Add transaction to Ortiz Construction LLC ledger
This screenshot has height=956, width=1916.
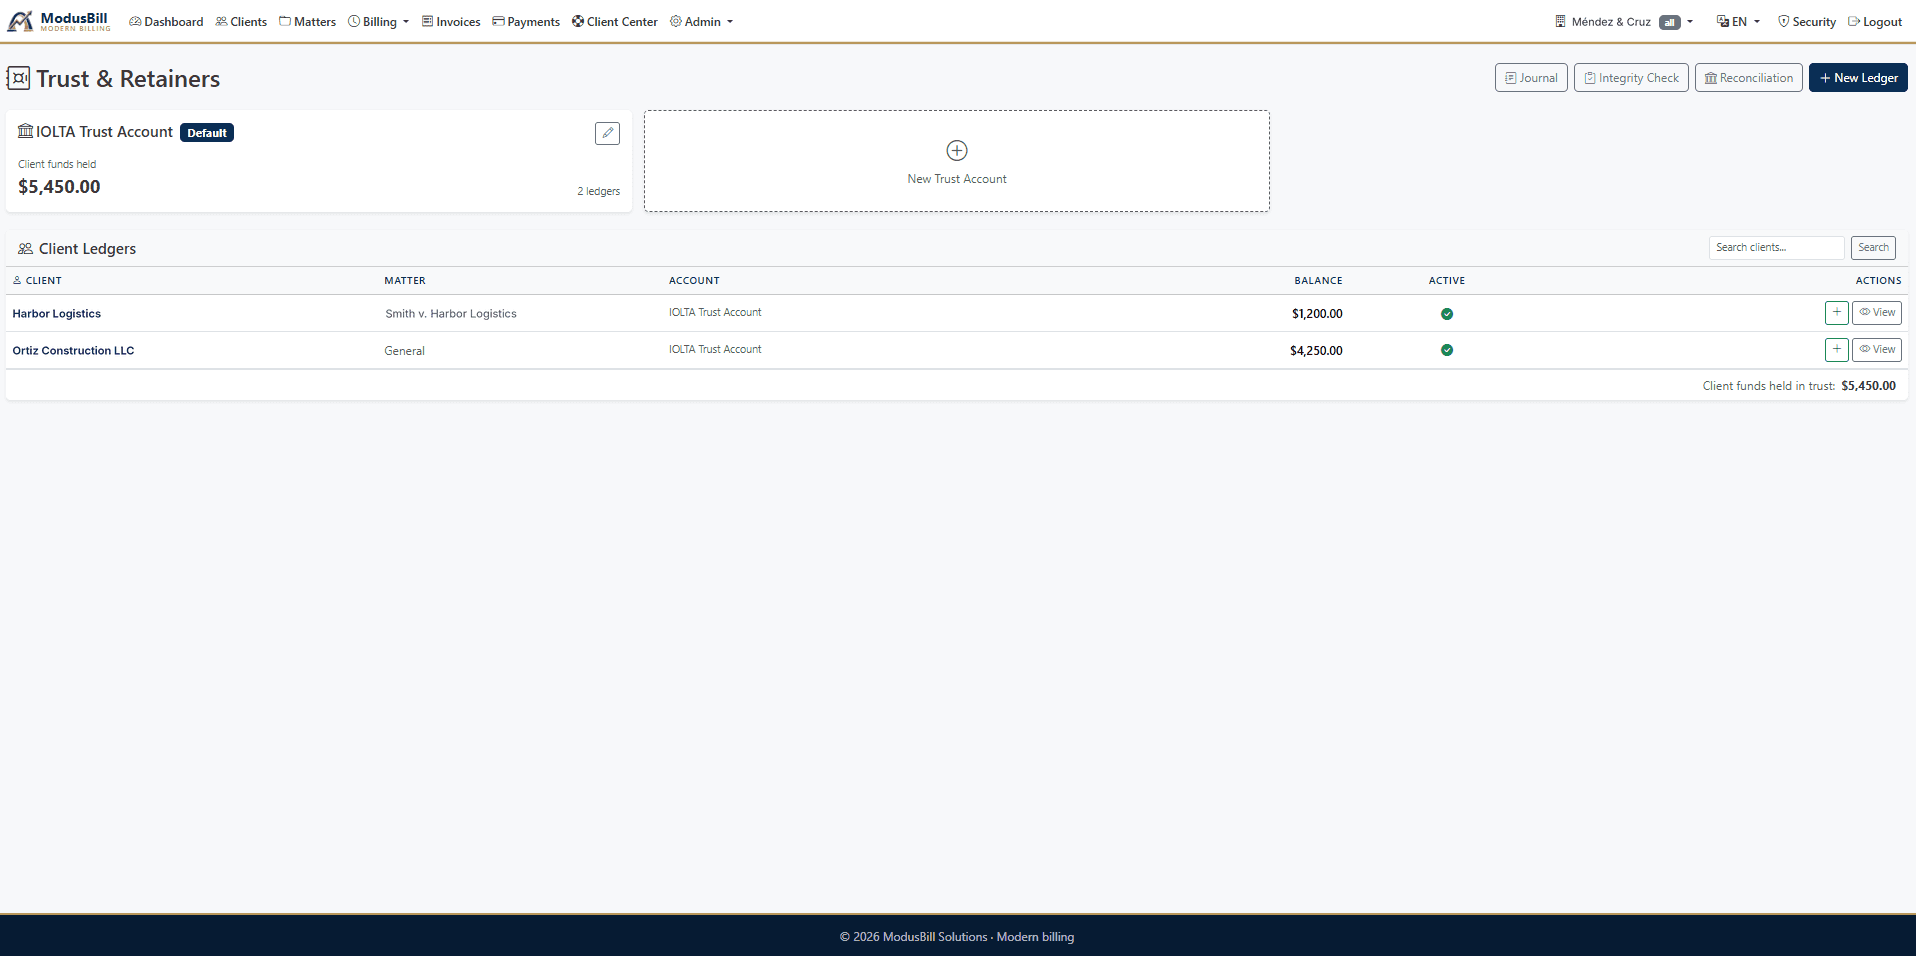[x=1836, y=350]
